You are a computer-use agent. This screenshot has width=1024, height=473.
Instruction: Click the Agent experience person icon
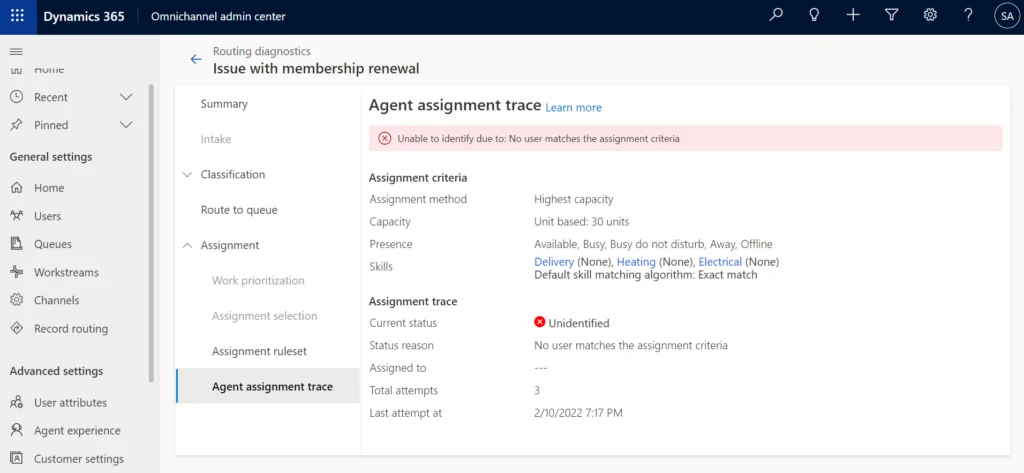(x=17, y=431)
